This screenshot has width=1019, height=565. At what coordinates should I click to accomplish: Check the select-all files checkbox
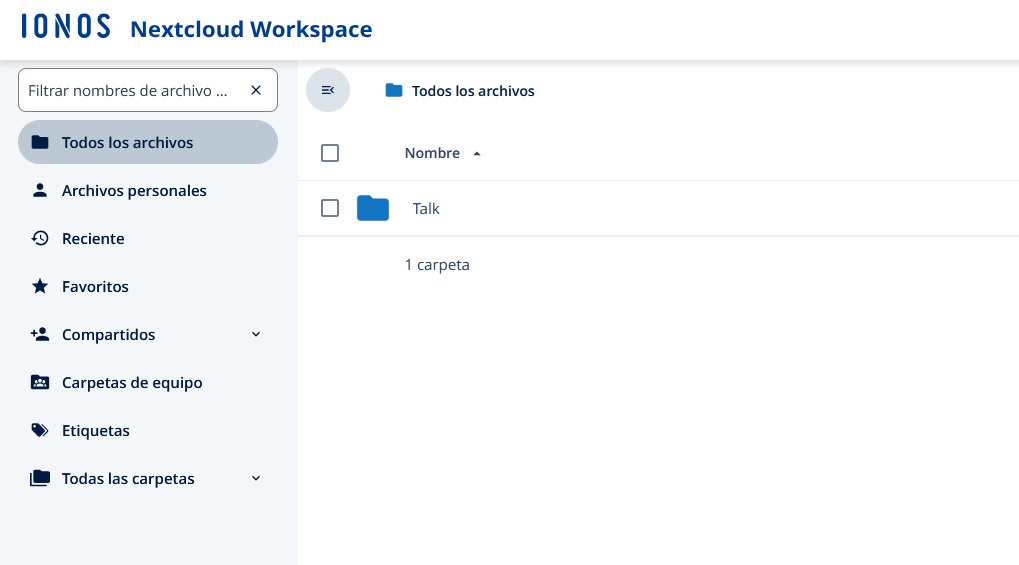pos(330,153)
